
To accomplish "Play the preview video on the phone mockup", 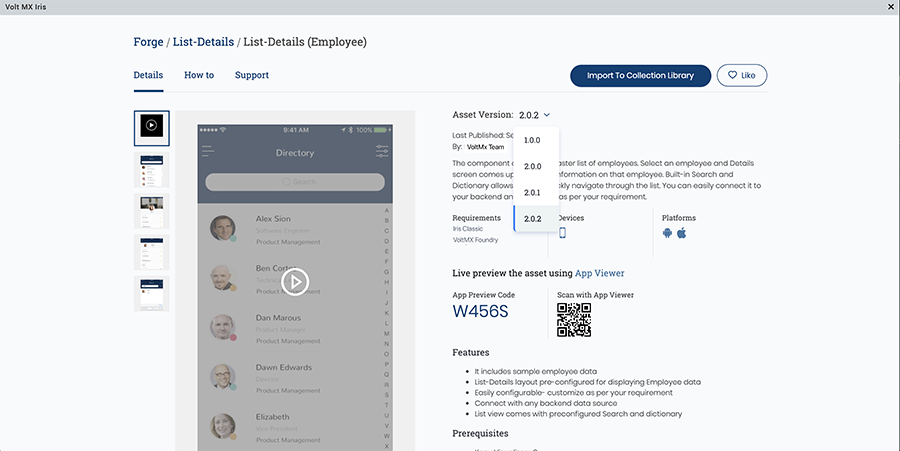I will pos(294,283).
